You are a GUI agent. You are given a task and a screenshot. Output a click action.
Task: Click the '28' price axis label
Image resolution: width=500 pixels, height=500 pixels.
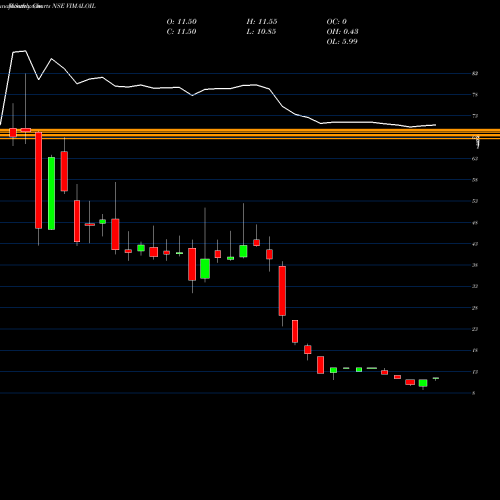[475, 308]
